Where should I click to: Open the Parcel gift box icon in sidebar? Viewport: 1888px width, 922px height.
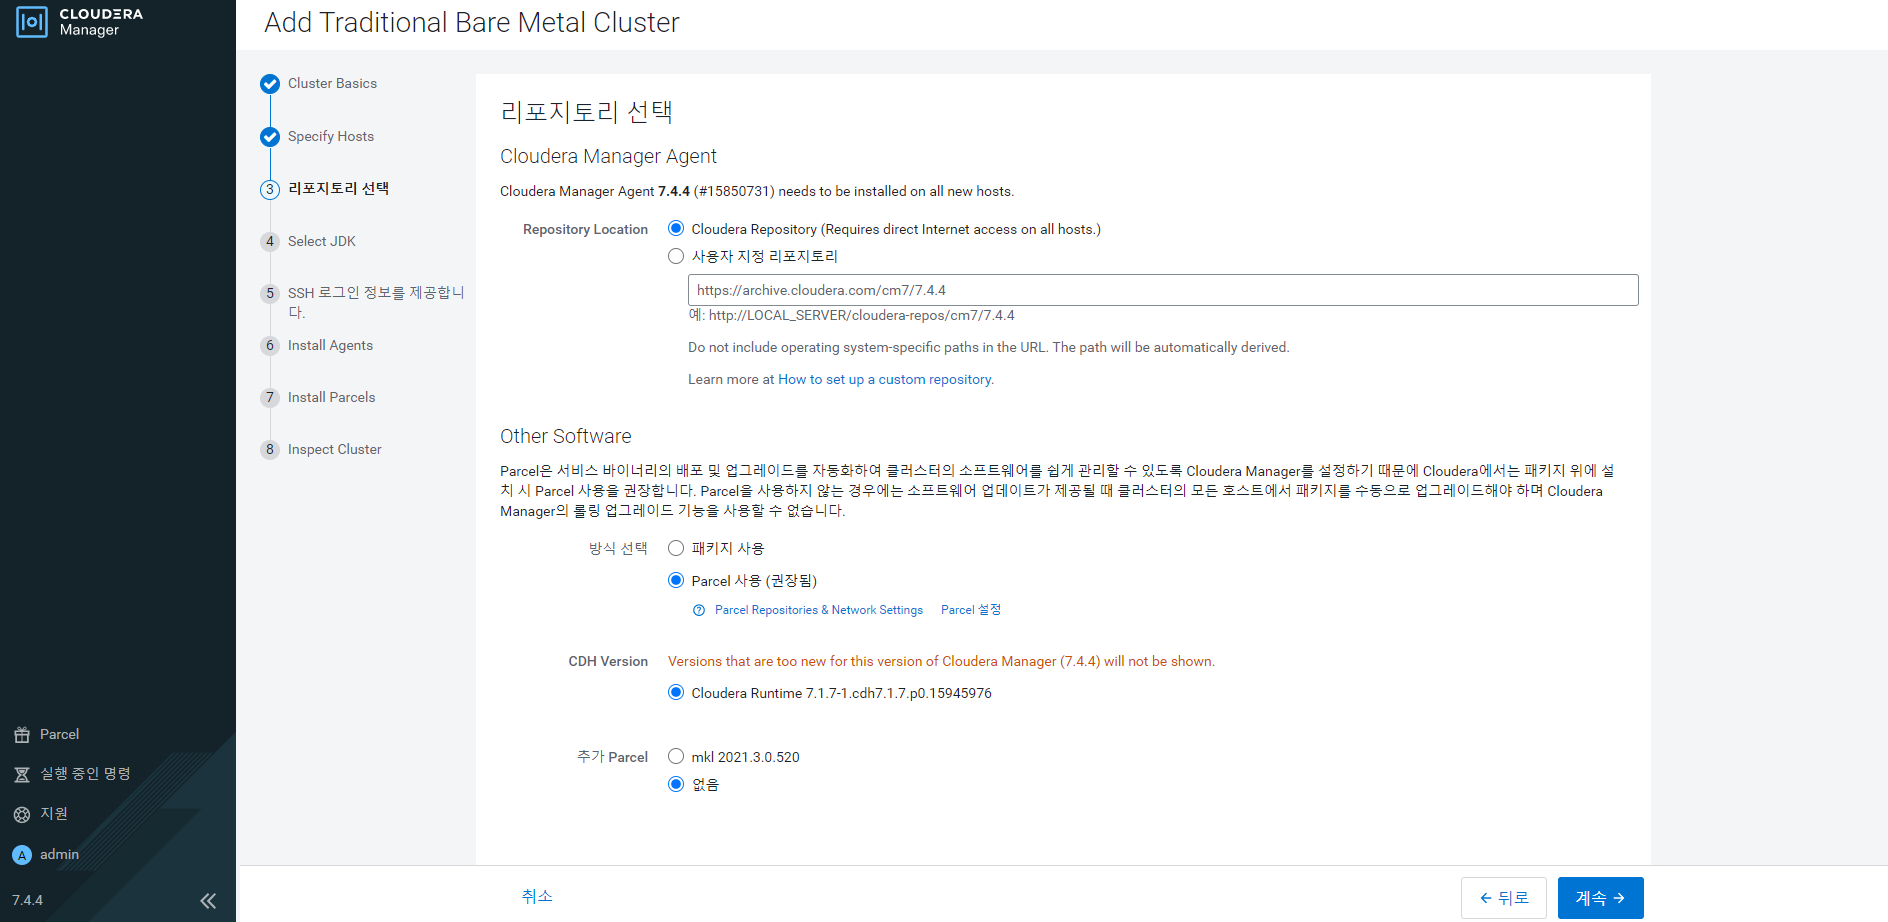(22, 735)
